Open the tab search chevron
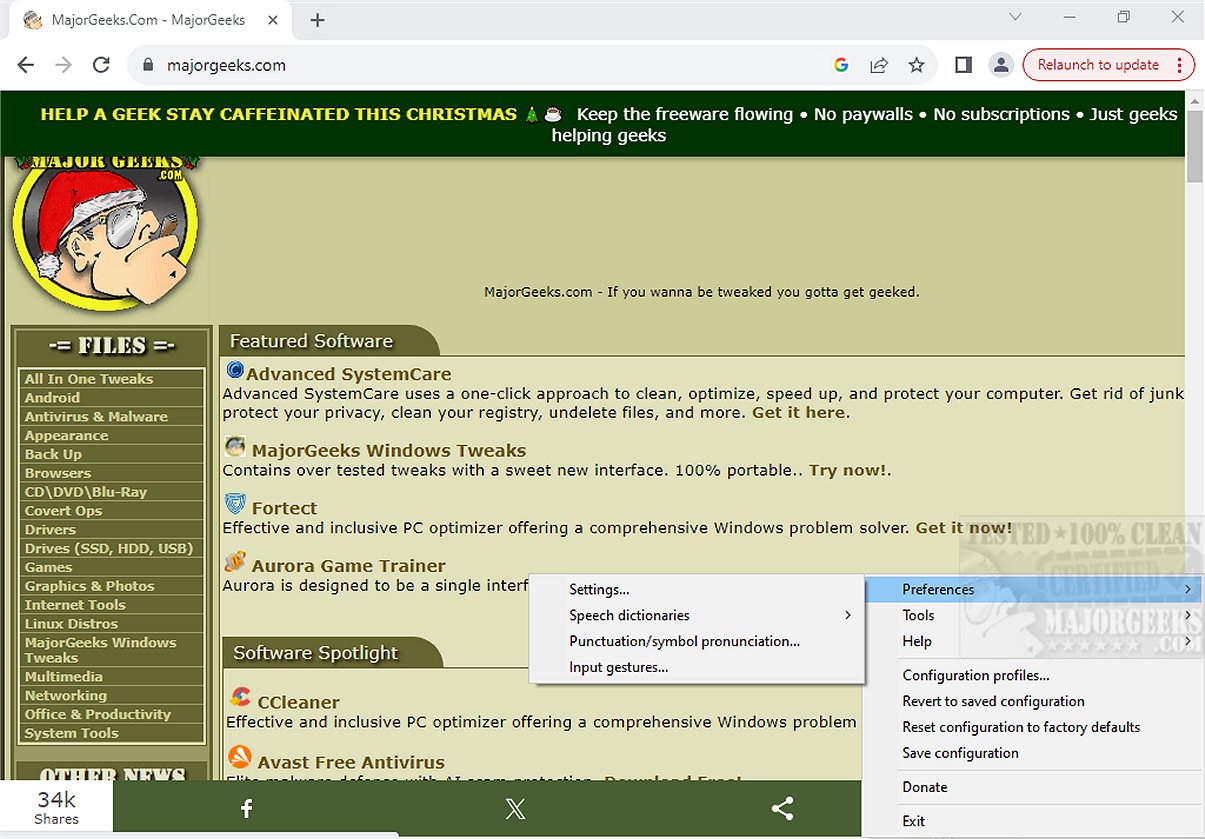 coord(1016,17)
